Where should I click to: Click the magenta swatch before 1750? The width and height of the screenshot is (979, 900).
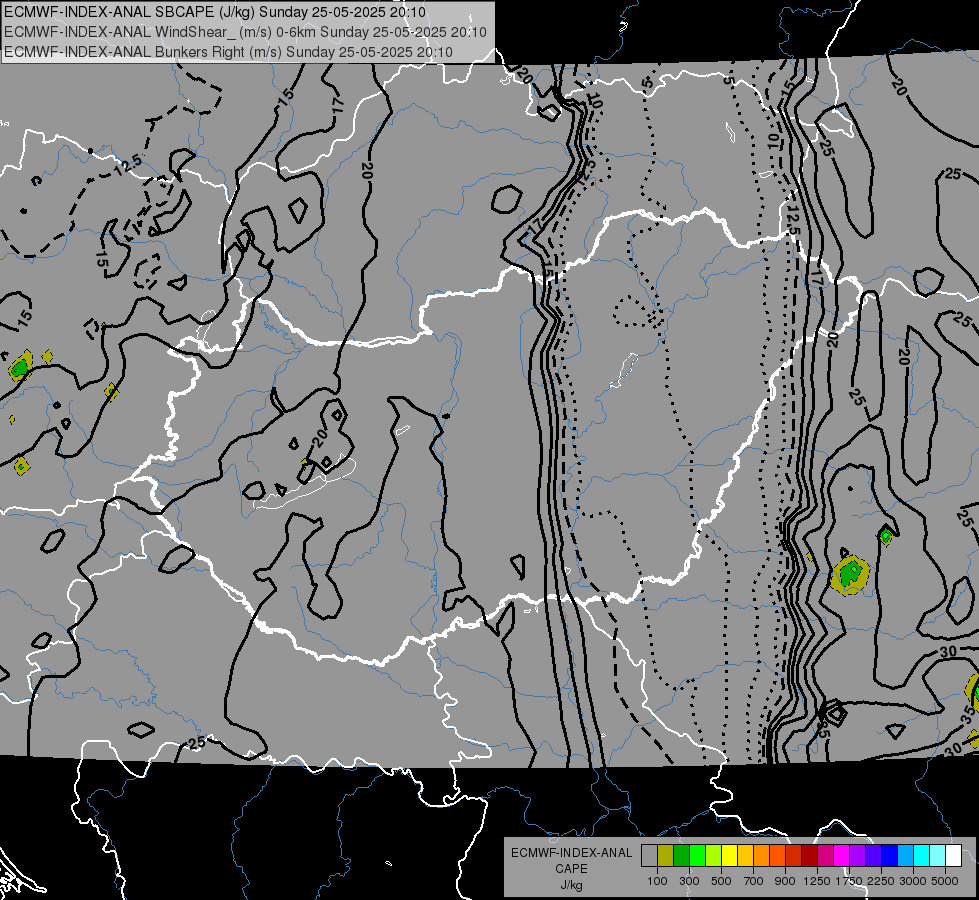click(x=842, y=856)
